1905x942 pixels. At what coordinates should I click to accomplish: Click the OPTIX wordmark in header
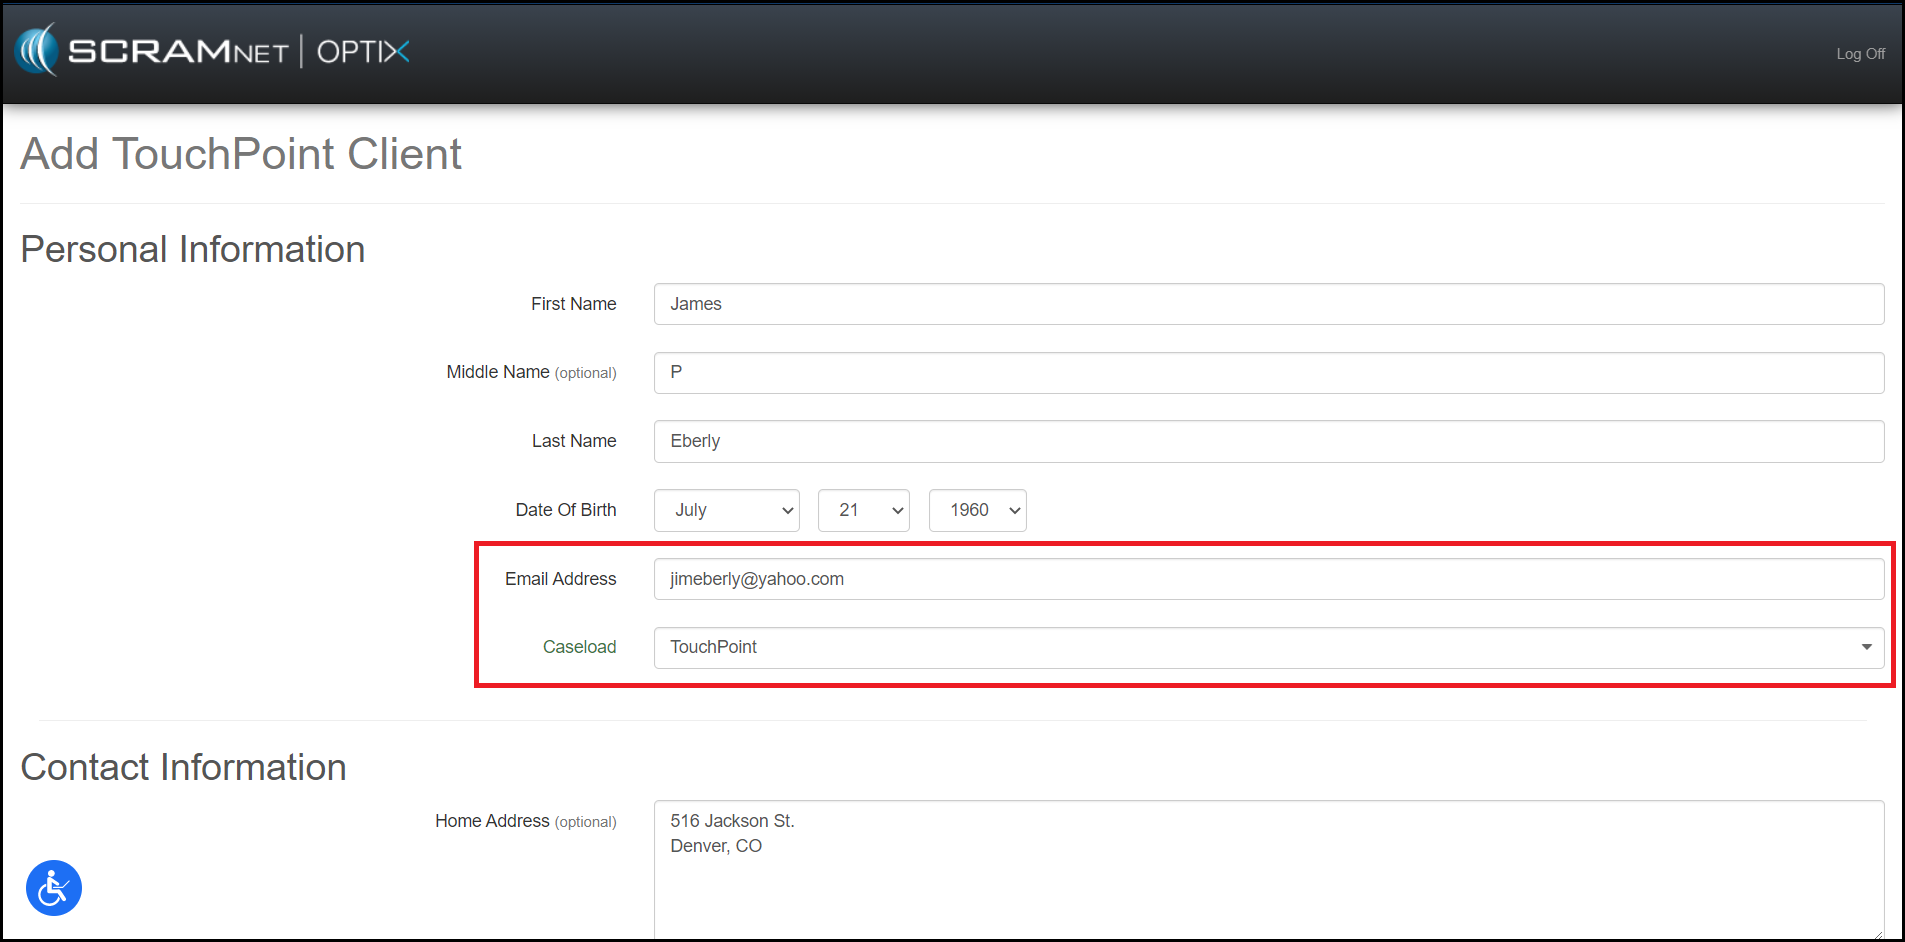click(x=363, y=52)
